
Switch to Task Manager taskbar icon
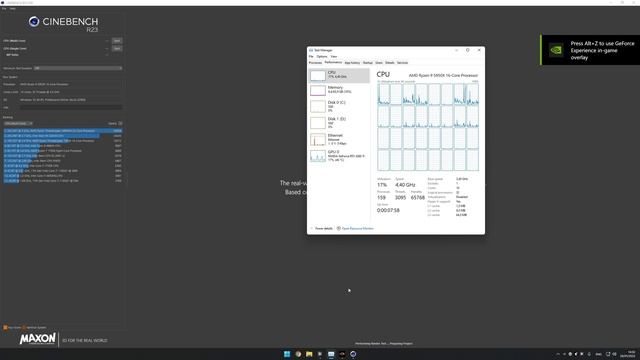pos(331,354)
